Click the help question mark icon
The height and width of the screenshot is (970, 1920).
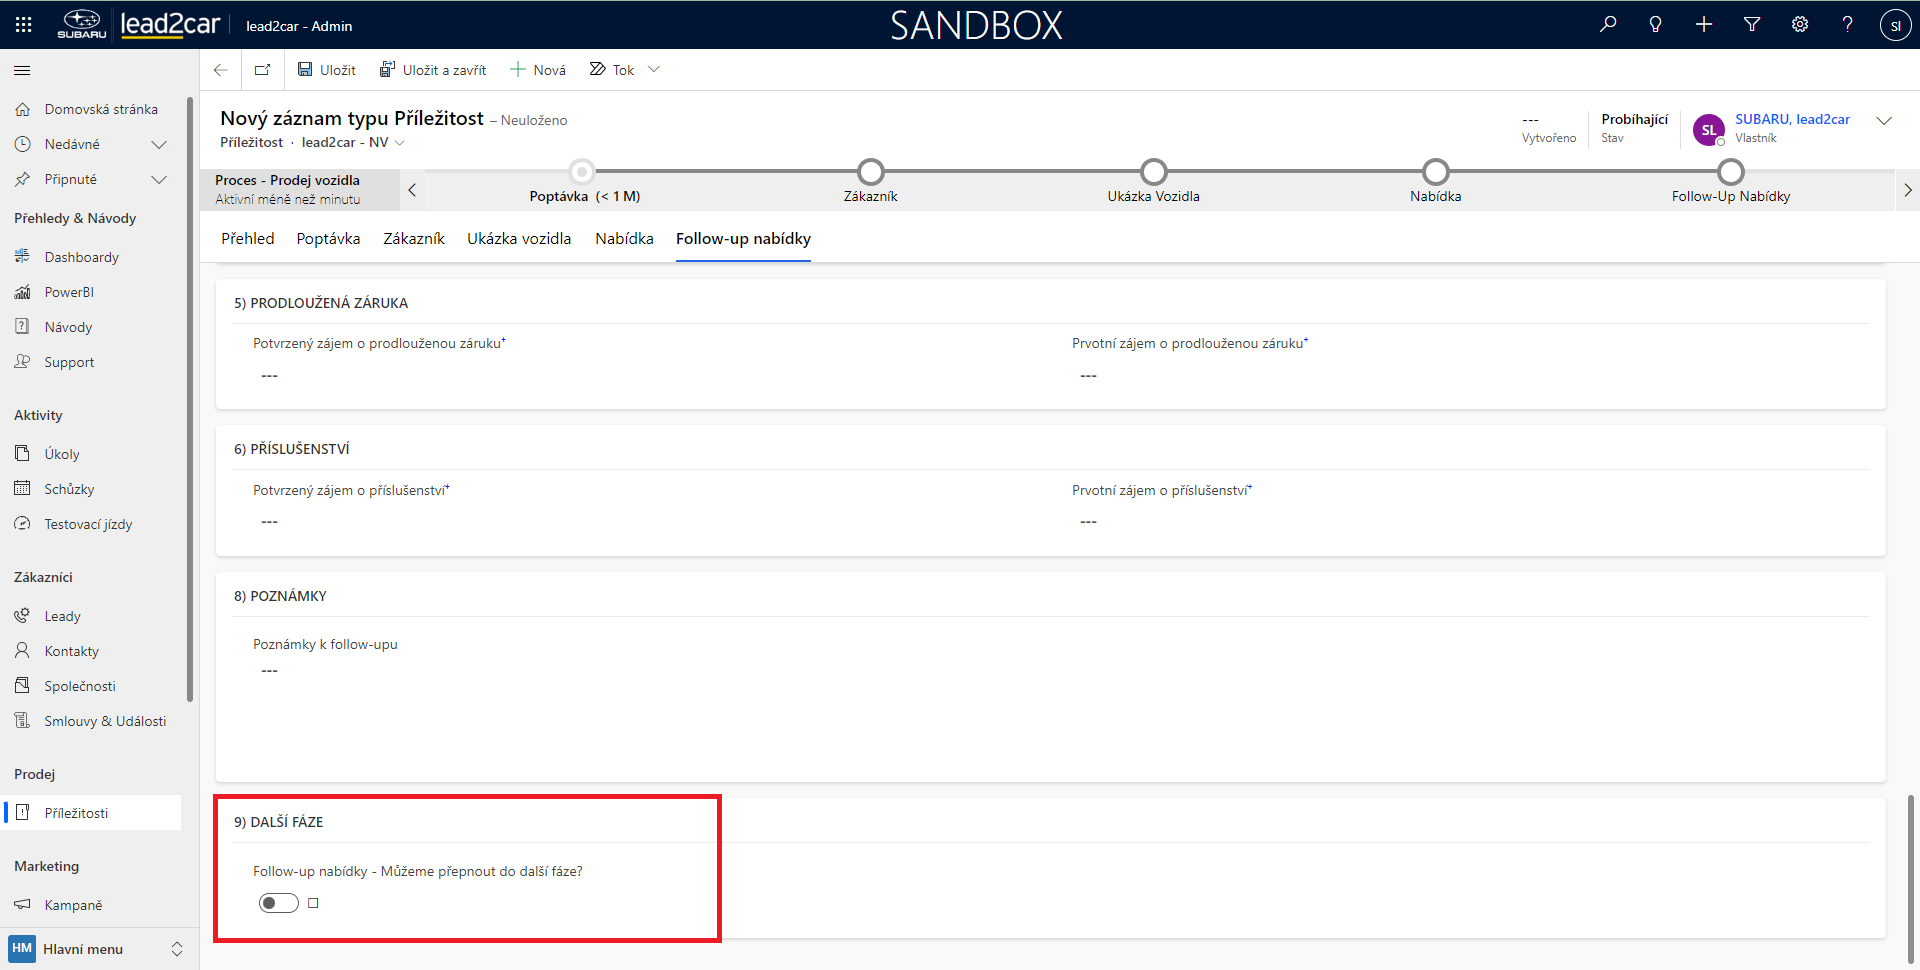click(1847, 24)
